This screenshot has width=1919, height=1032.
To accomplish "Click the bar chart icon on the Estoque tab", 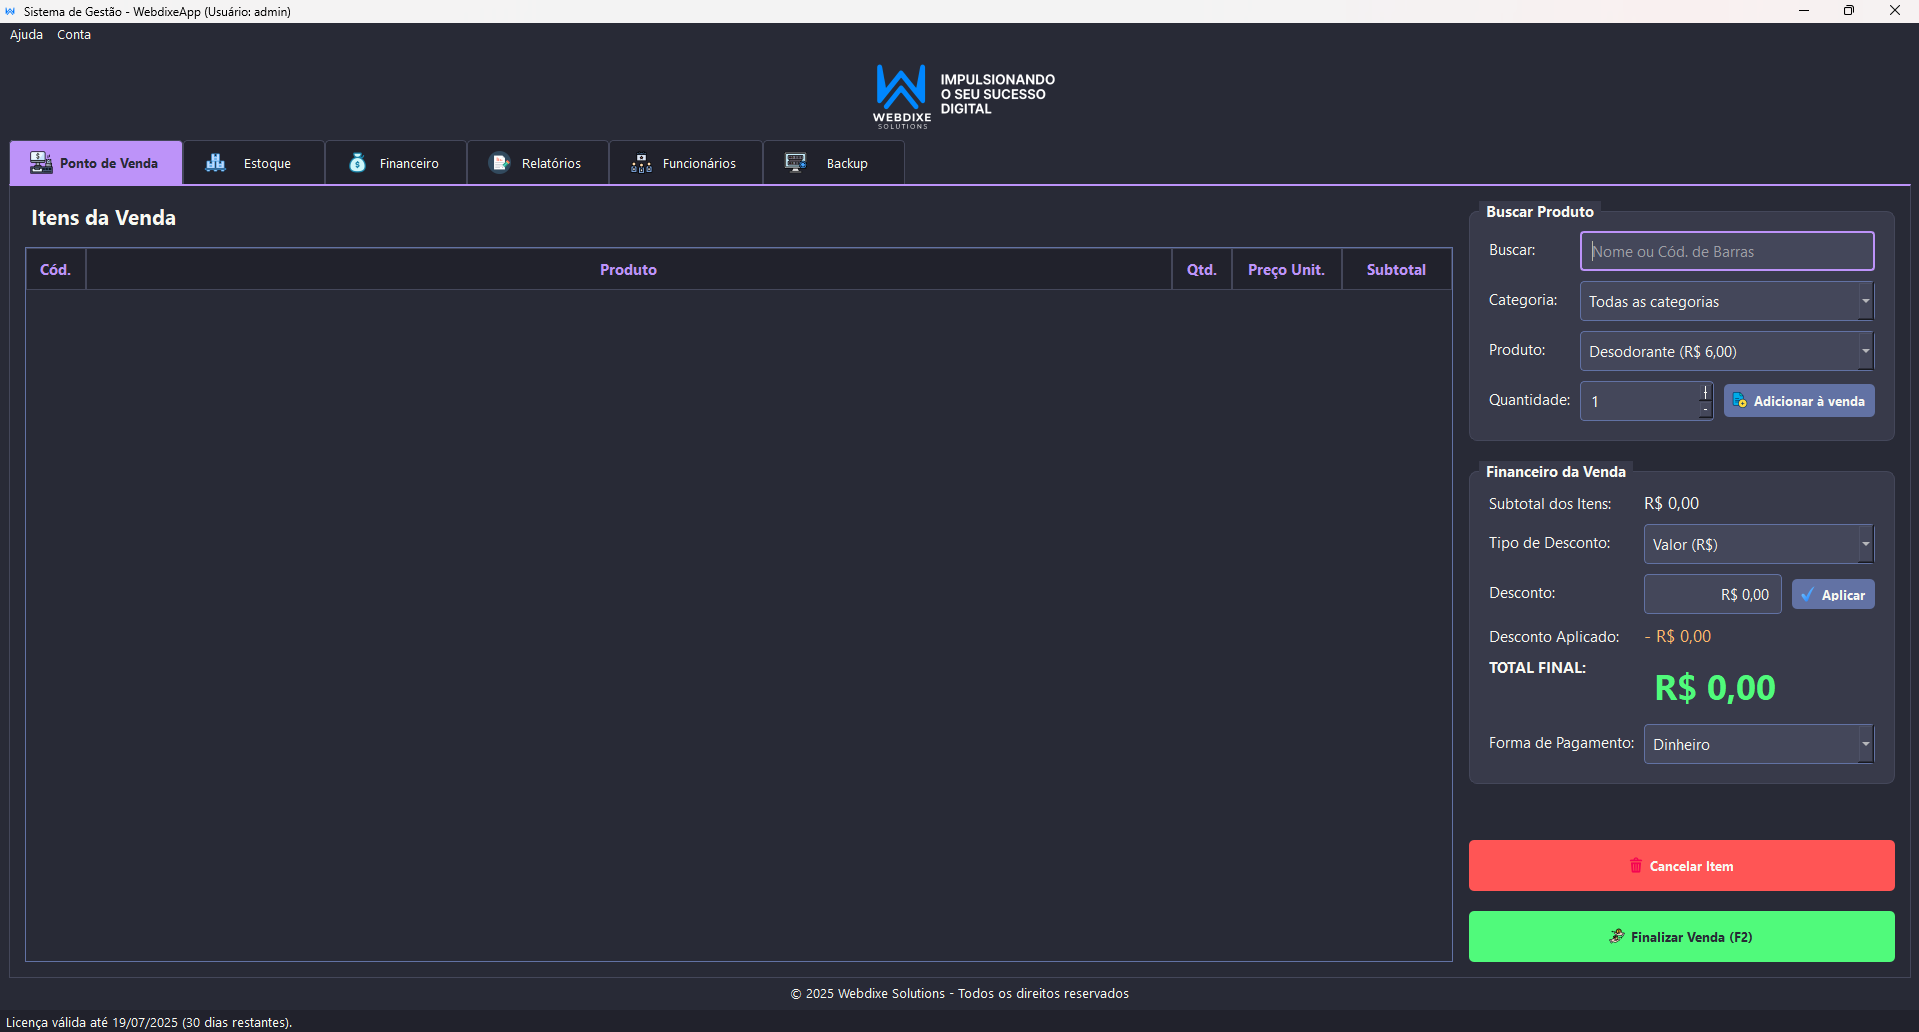I will (215, 162).
